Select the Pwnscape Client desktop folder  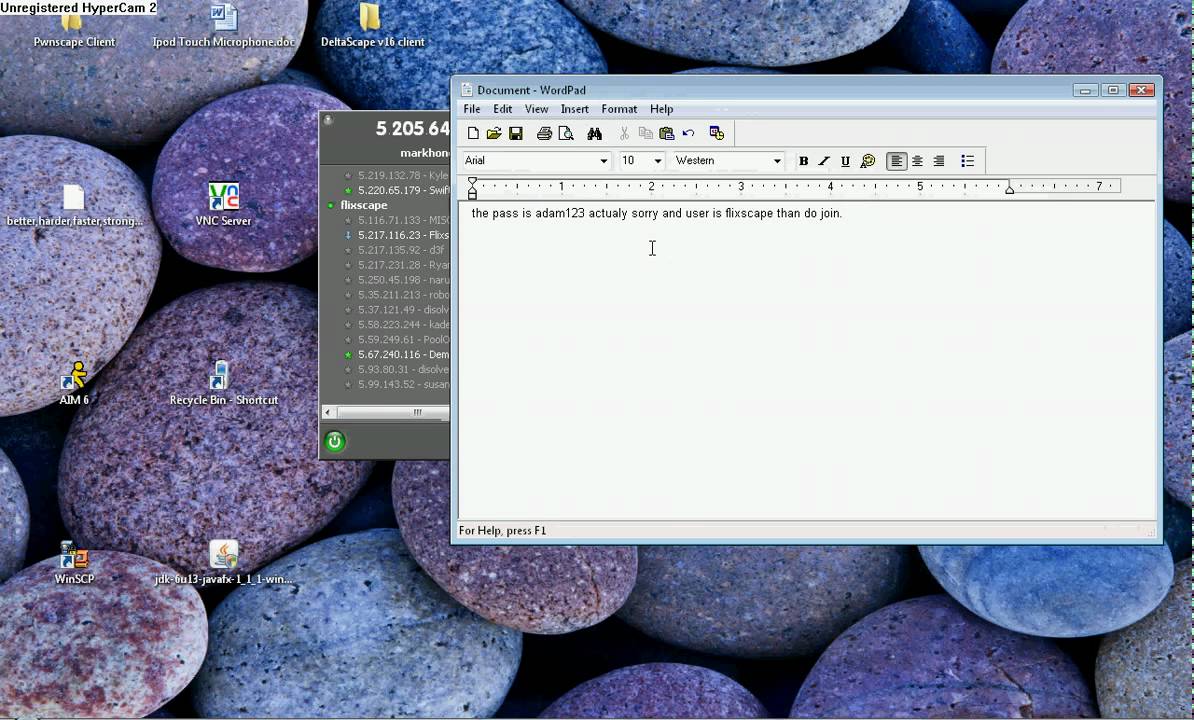pyautogui.click(x=74, y=27)
